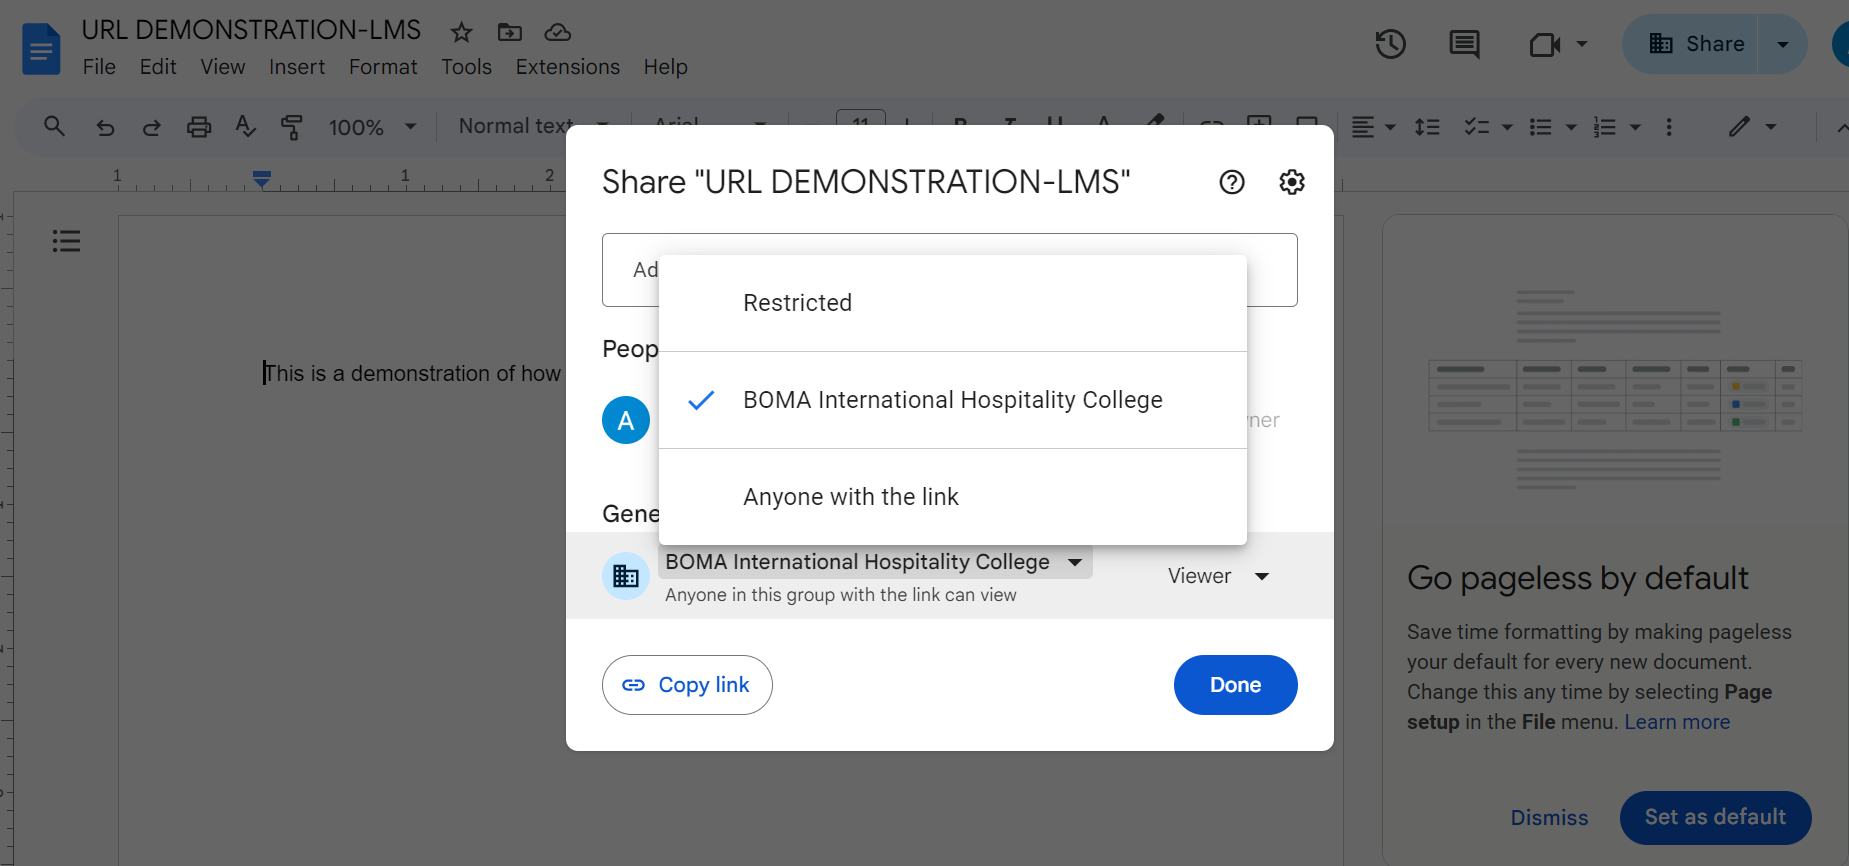Open share settings gear icon
The width and height of the screenshot is (1849, 866).
click(x=1292, y=182)
